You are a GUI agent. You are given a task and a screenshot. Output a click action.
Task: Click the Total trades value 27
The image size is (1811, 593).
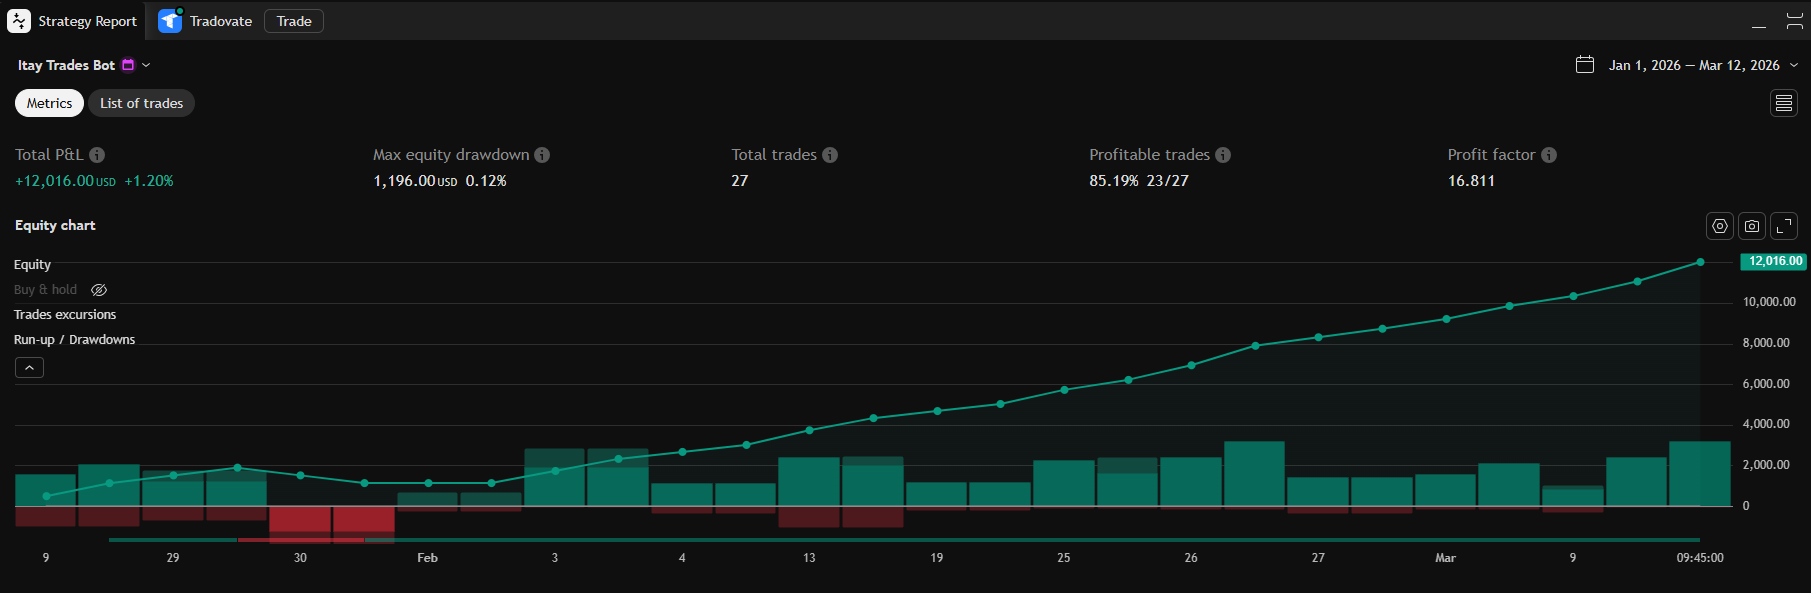coord(740,181)
